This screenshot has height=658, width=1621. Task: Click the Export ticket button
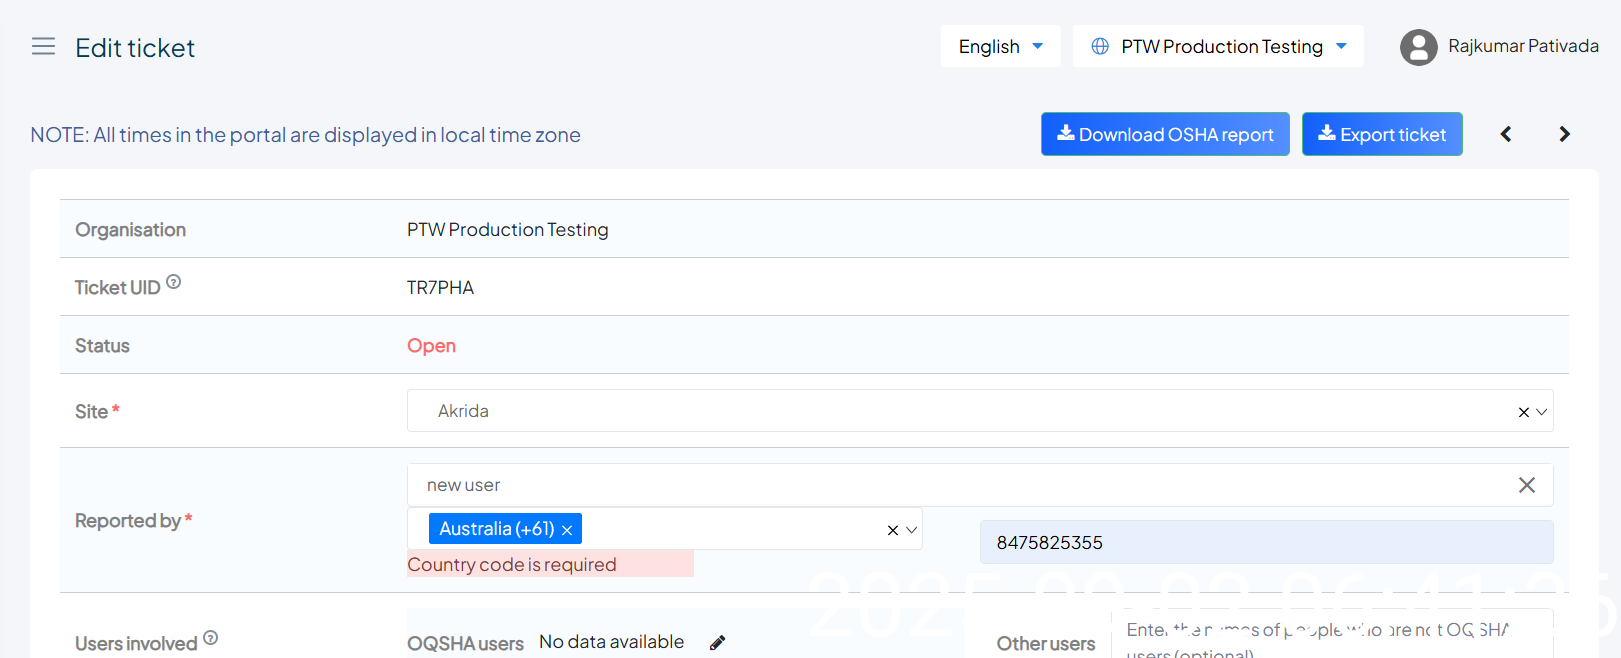point(1382,134)
